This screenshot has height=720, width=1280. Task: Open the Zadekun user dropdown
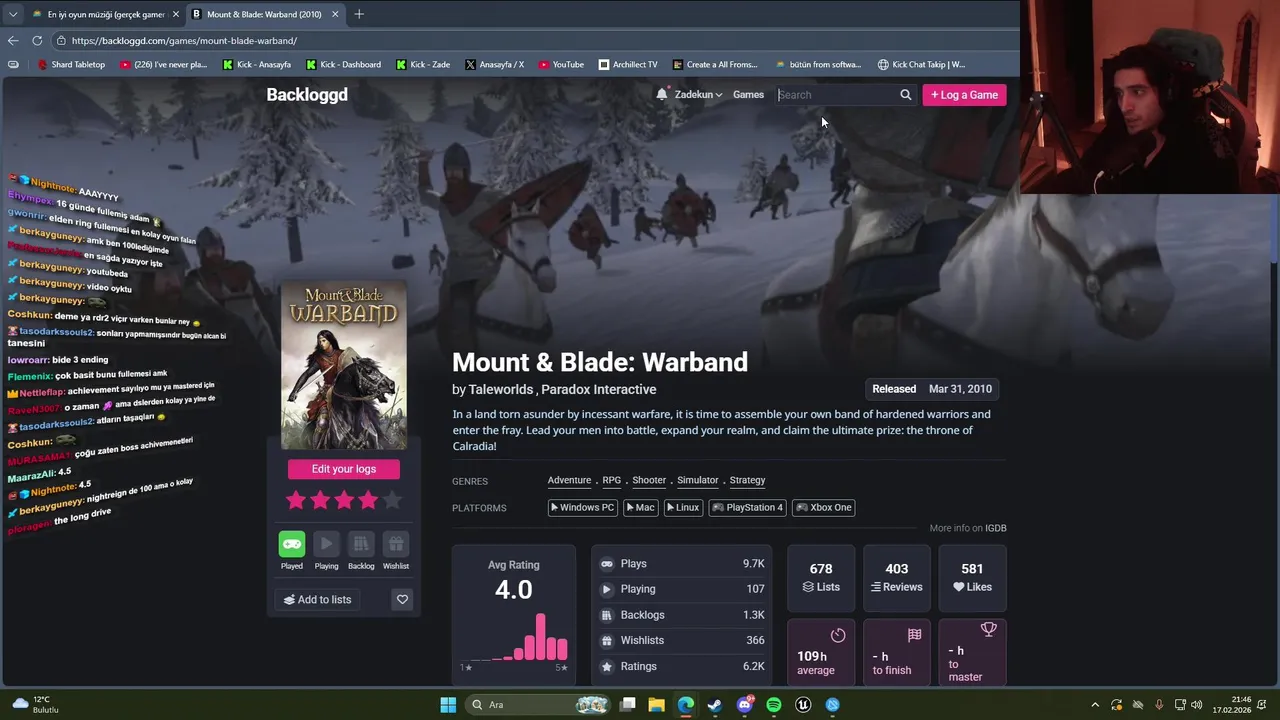698,95
